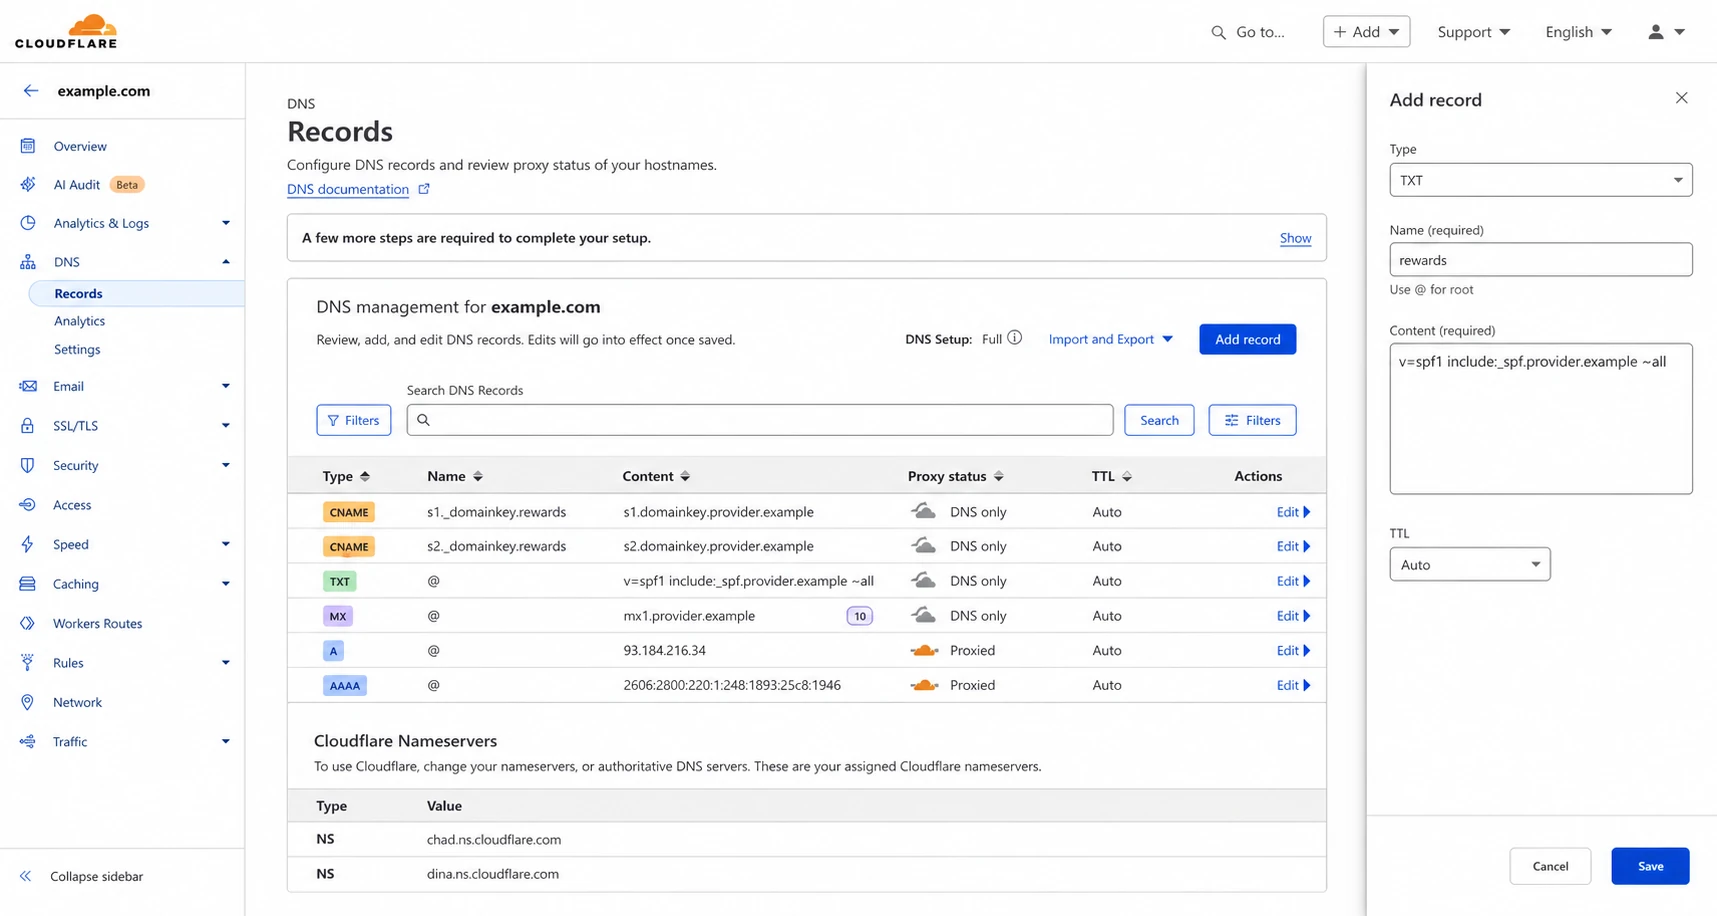Toggle proxy cloud for mx1.provider.example record
The width and height of the screenshot is (1717, 916).
(x=924, y=615)
